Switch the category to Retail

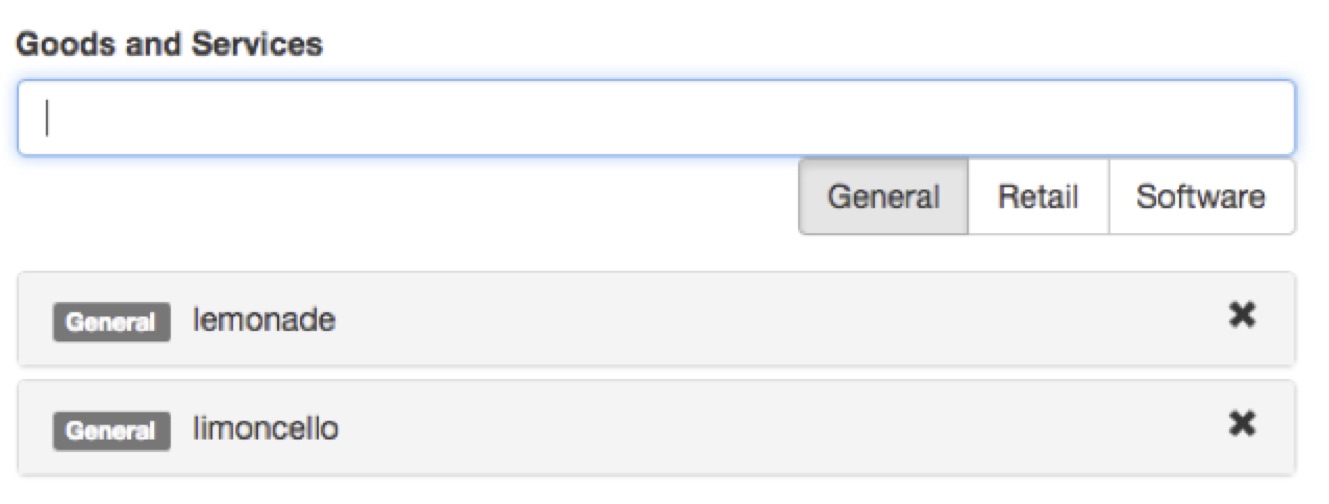tap(1038, 197)
